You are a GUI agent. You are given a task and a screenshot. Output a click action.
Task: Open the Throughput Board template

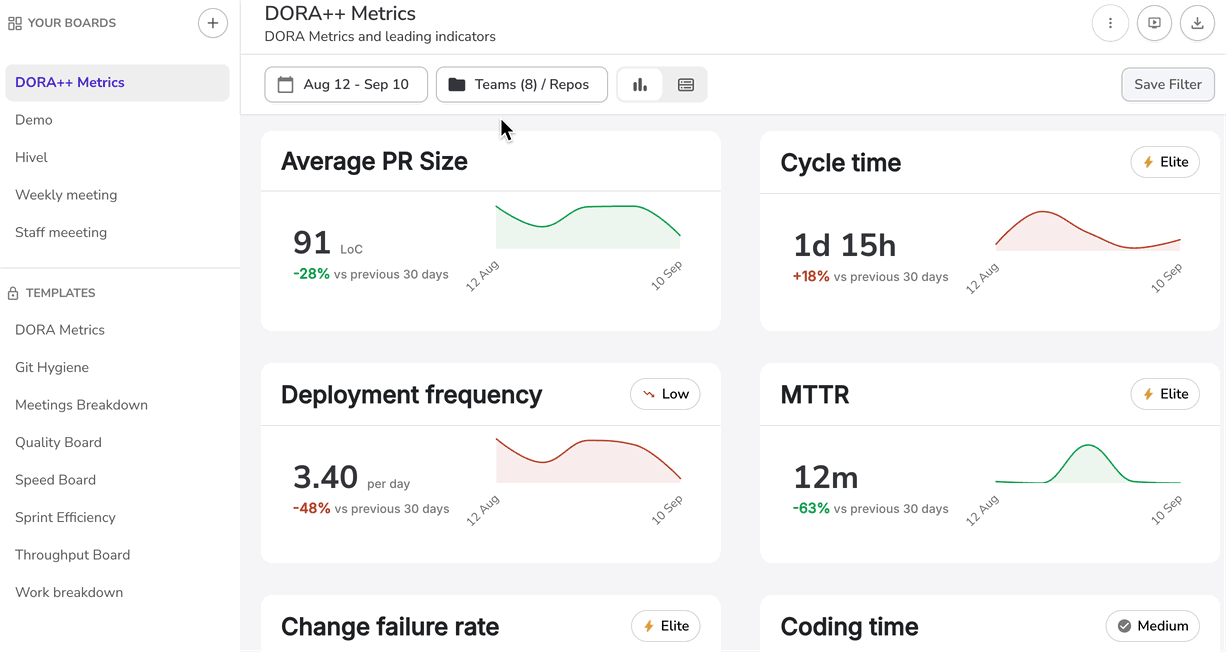click(72, 555)
